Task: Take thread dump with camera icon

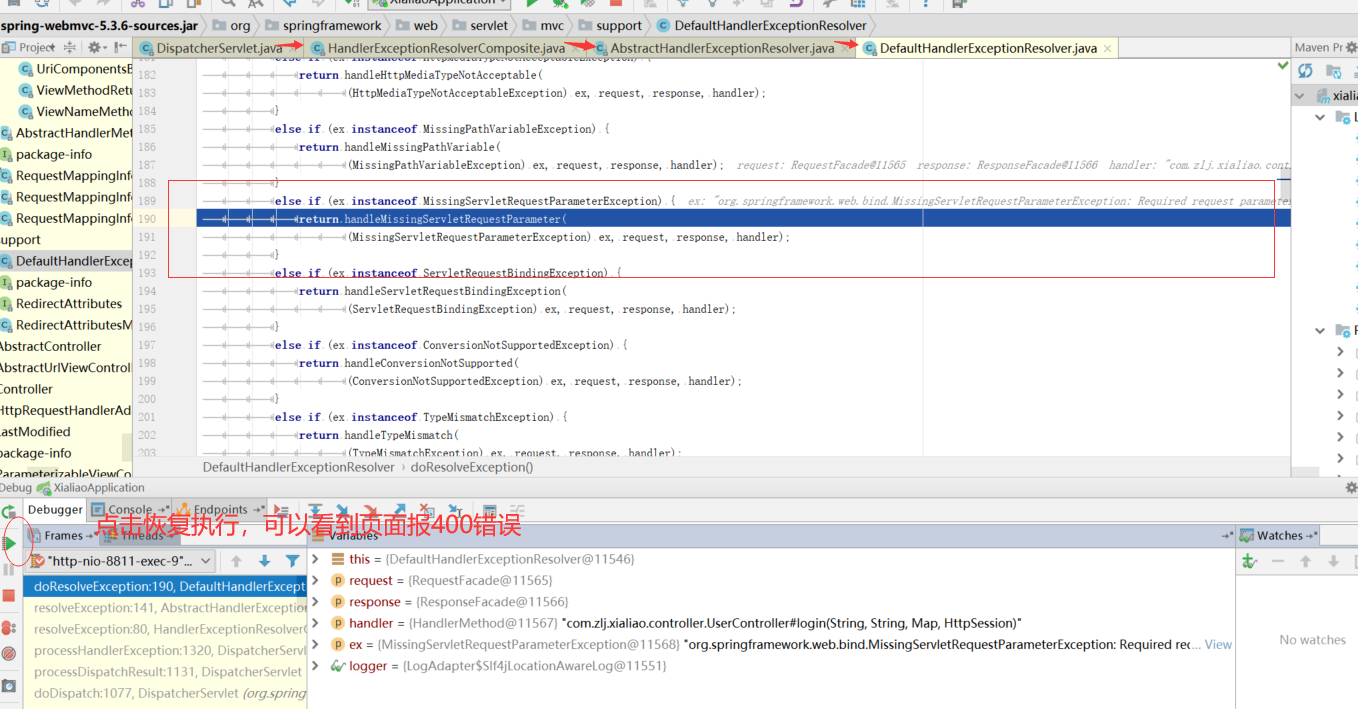Action: point(9,686)
